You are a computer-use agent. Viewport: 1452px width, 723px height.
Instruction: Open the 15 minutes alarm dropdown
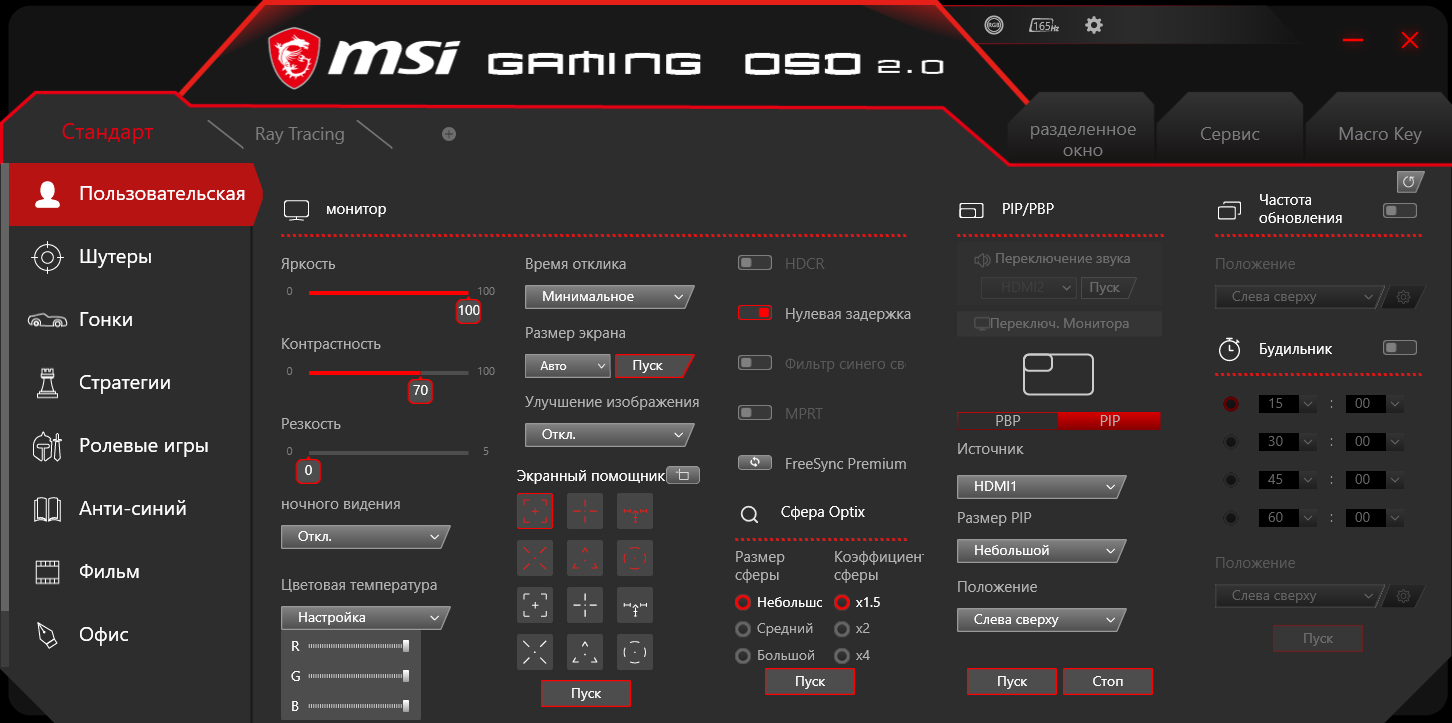[x=1286, y=404]
